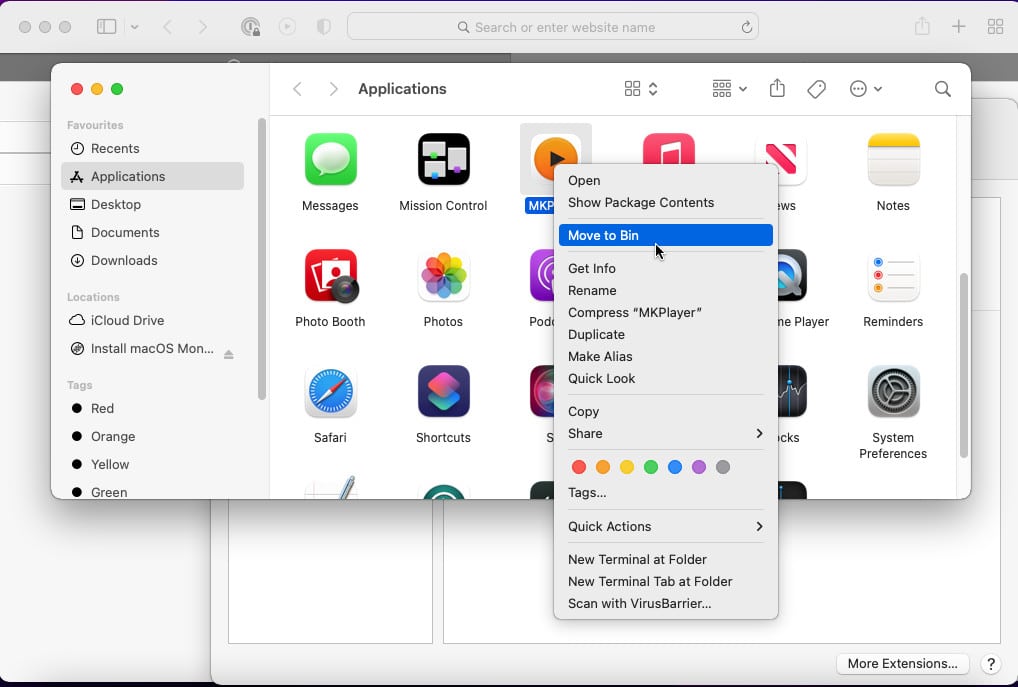The width and height of the screenshot is (1018, 687).
Task: Select the Music app icon
Action: (669, 149)
